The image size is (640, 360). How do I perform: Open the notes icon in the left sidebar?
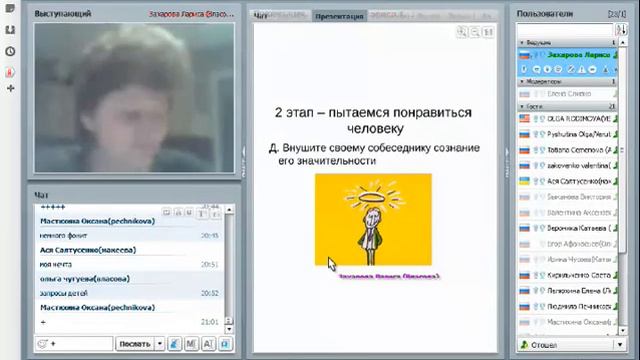10,8
